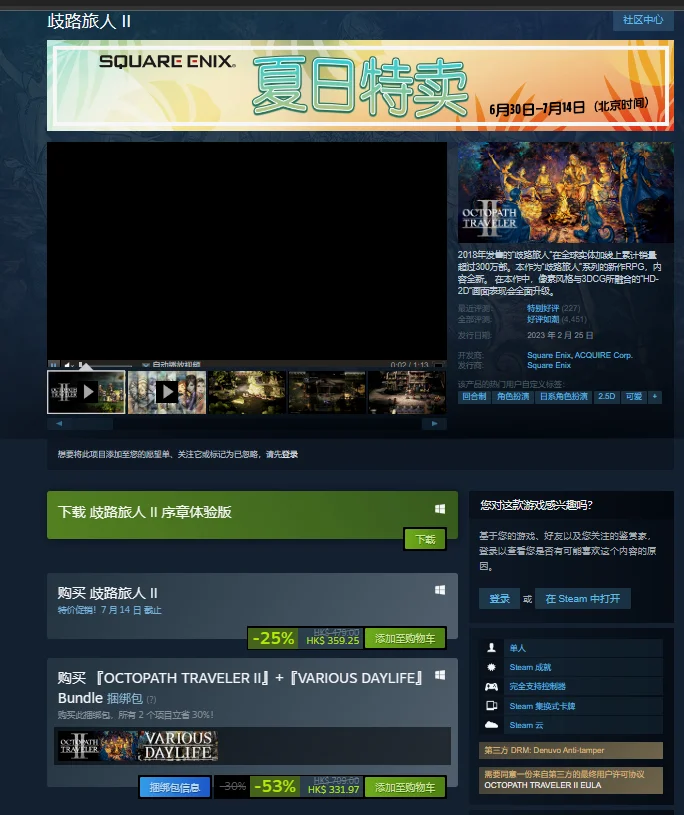Open publisher Square Enix link
This screenshot has width=684, height=815.
549,365
